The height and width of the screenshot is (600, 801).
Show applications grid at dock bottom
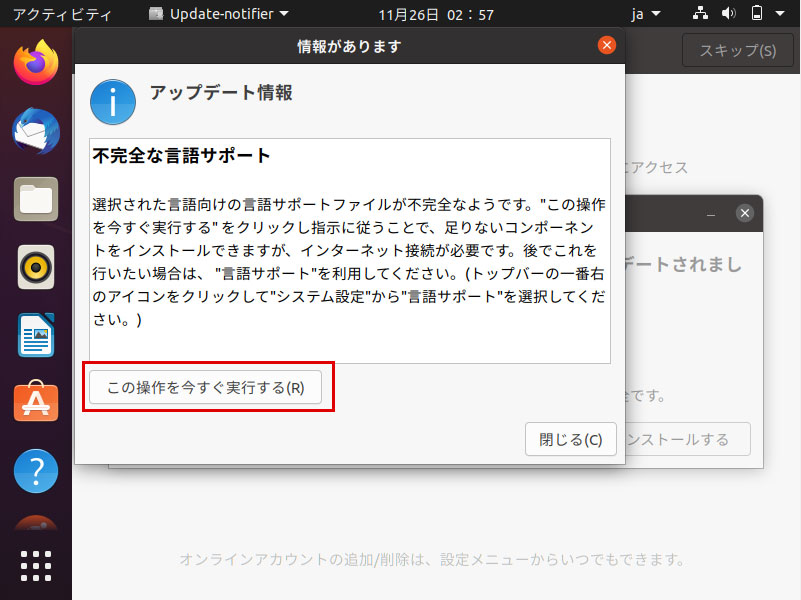36,566
